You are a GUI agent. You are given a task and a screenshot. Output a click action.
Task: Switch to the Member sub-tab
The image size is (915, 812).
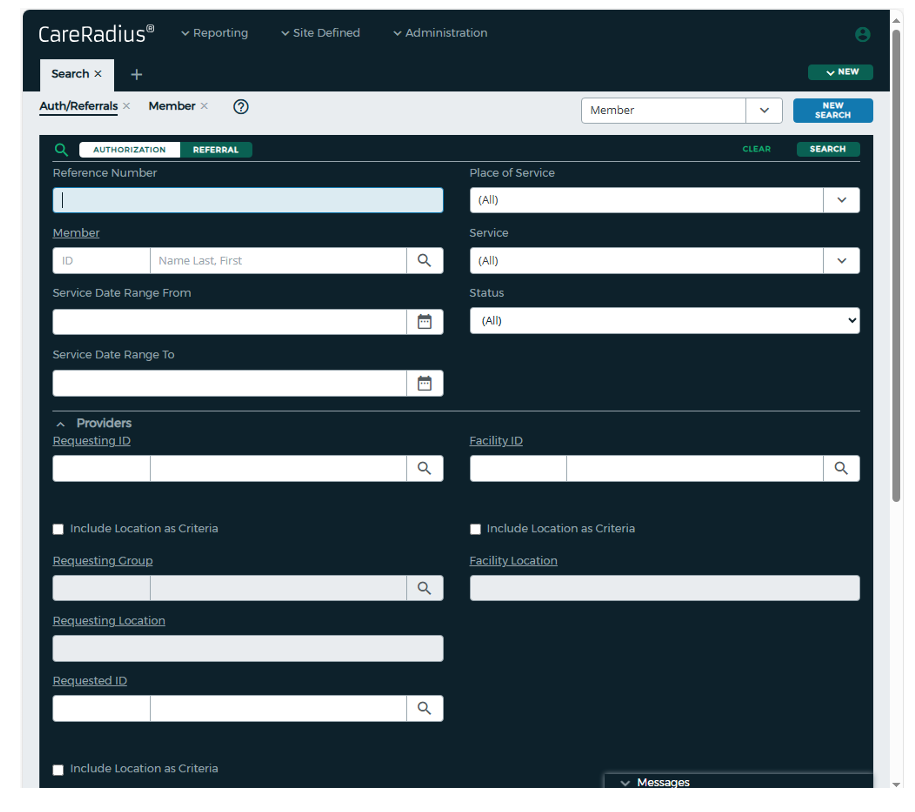pos(172,106)
